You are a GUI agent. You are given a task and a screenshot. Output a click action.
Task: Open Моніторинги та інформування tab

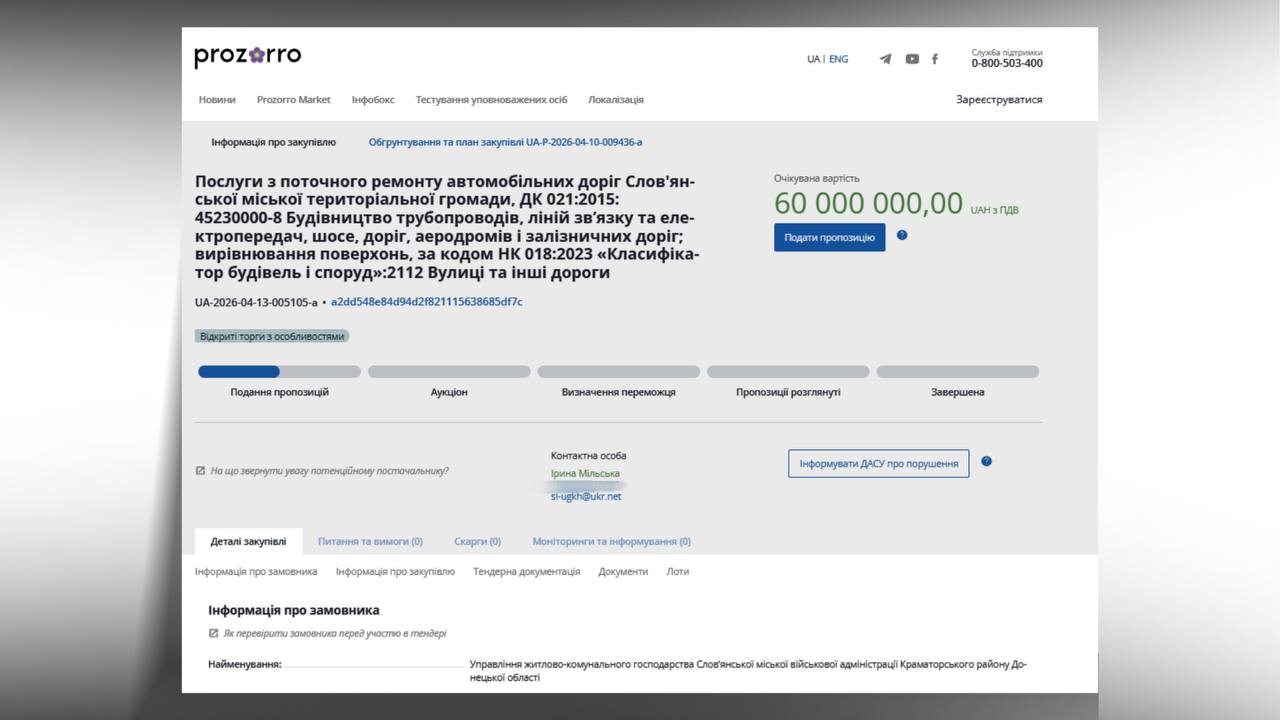coord(611,541)
